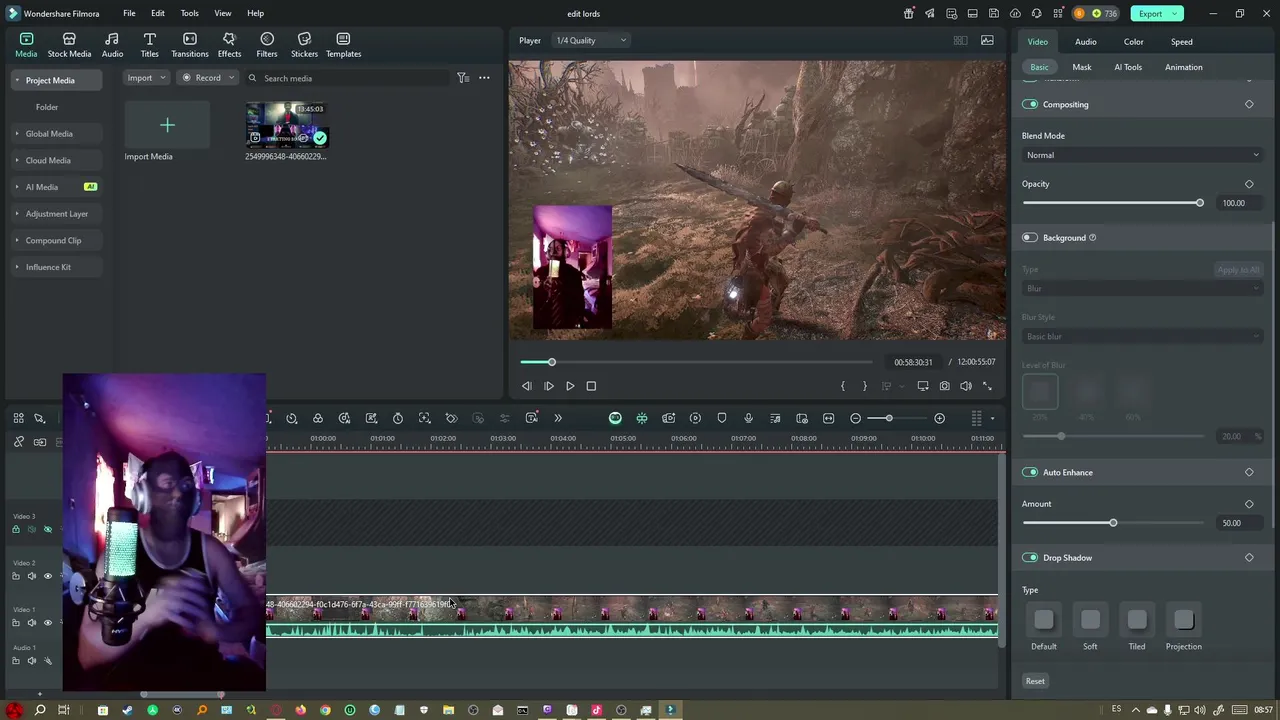Open the Filters library

coord(267,45)
